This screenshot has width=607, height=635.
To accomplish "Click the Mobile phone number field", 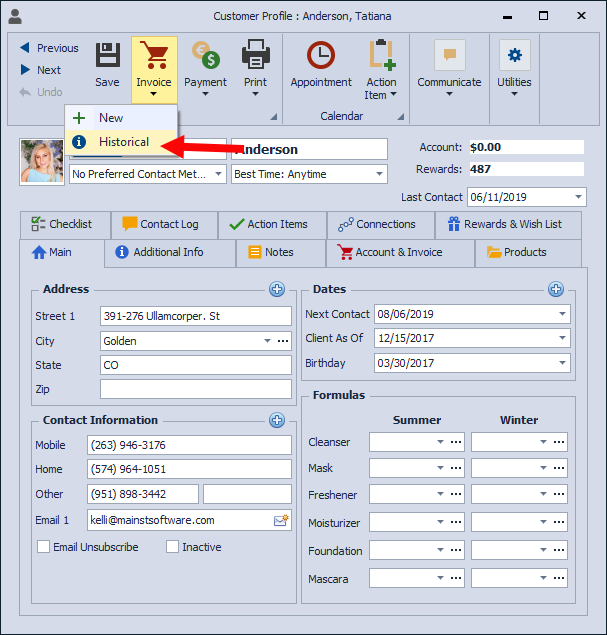I will [189, 445].
